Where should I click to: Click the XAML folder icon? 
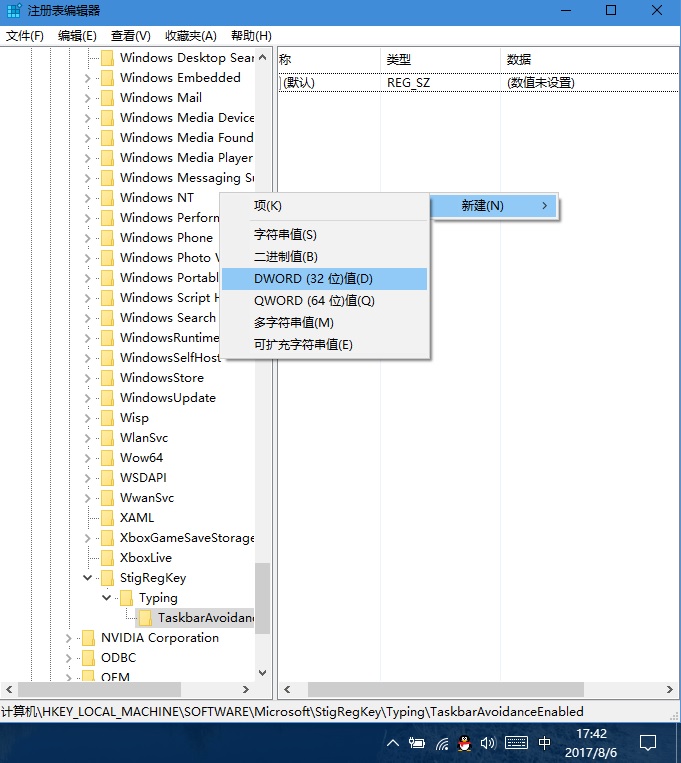point(107,517)
